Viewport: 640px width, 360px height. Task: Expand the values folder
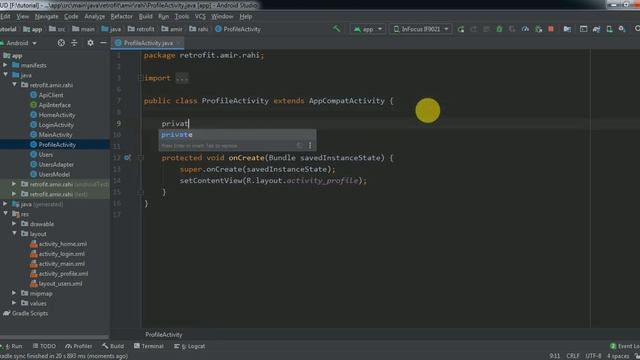click(14, 303)
